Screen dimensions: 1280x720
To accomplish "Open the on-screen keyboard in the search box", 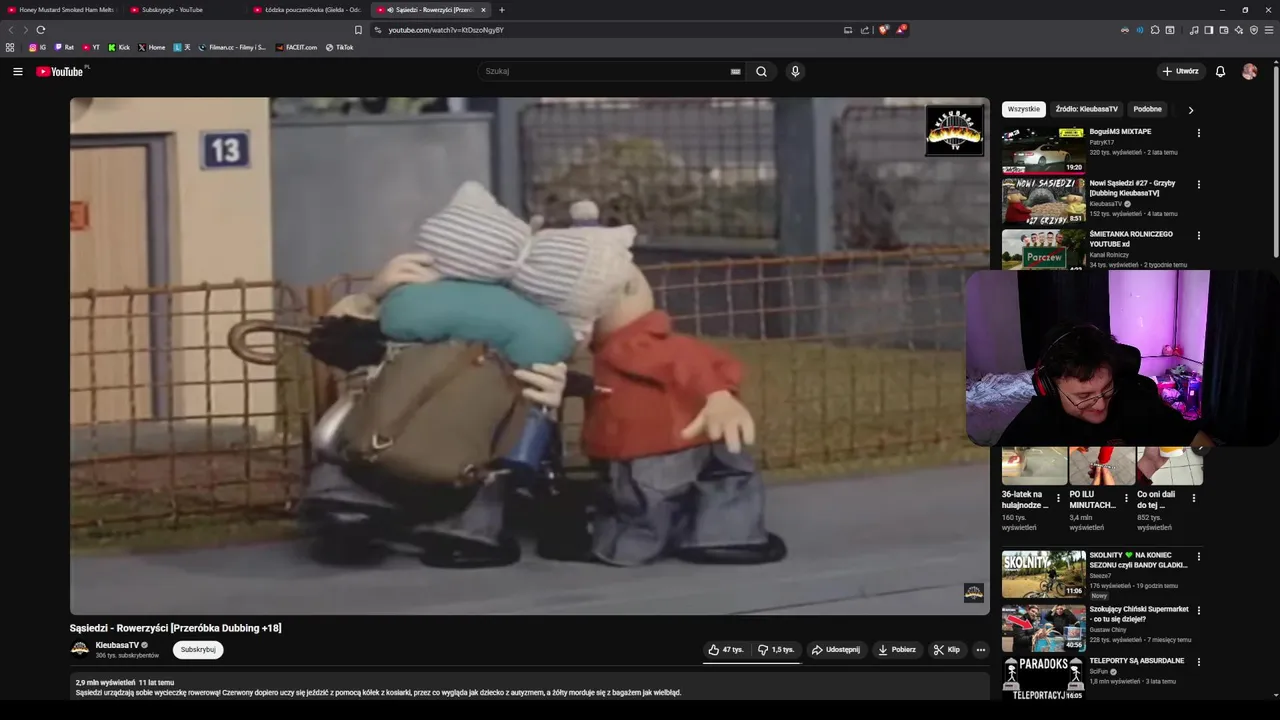I will pyautogui.click(x=735, y=71).
